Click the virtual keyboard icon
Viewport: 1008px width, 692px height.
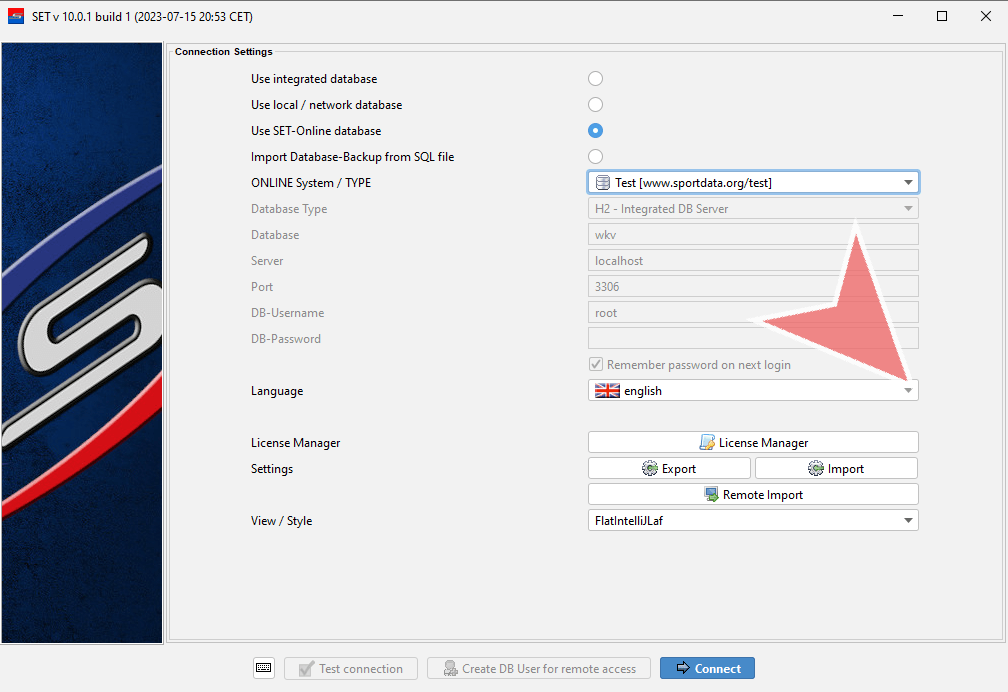[x=263, y=669]
